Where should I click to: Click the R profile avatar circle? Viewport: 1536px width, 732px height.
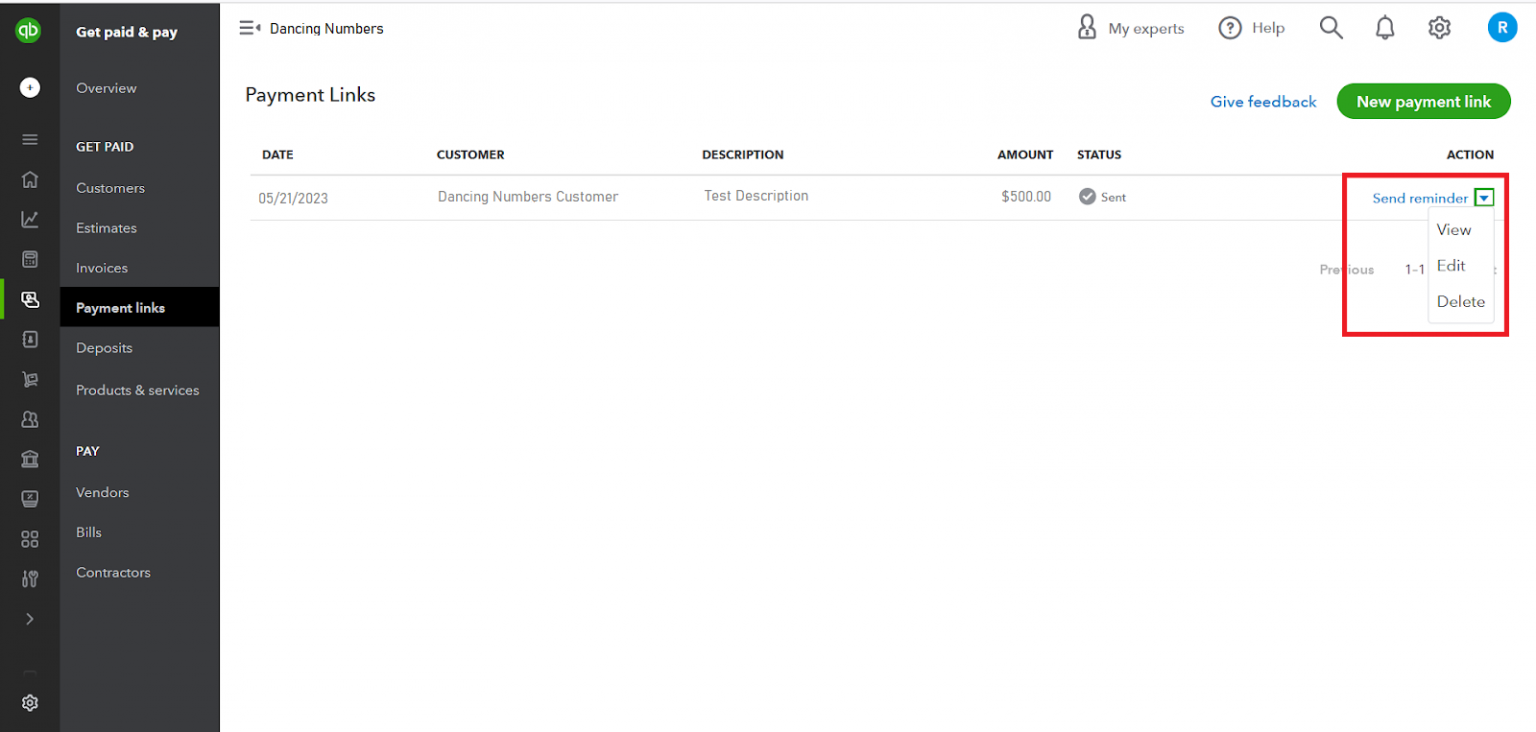point(1502,27)
